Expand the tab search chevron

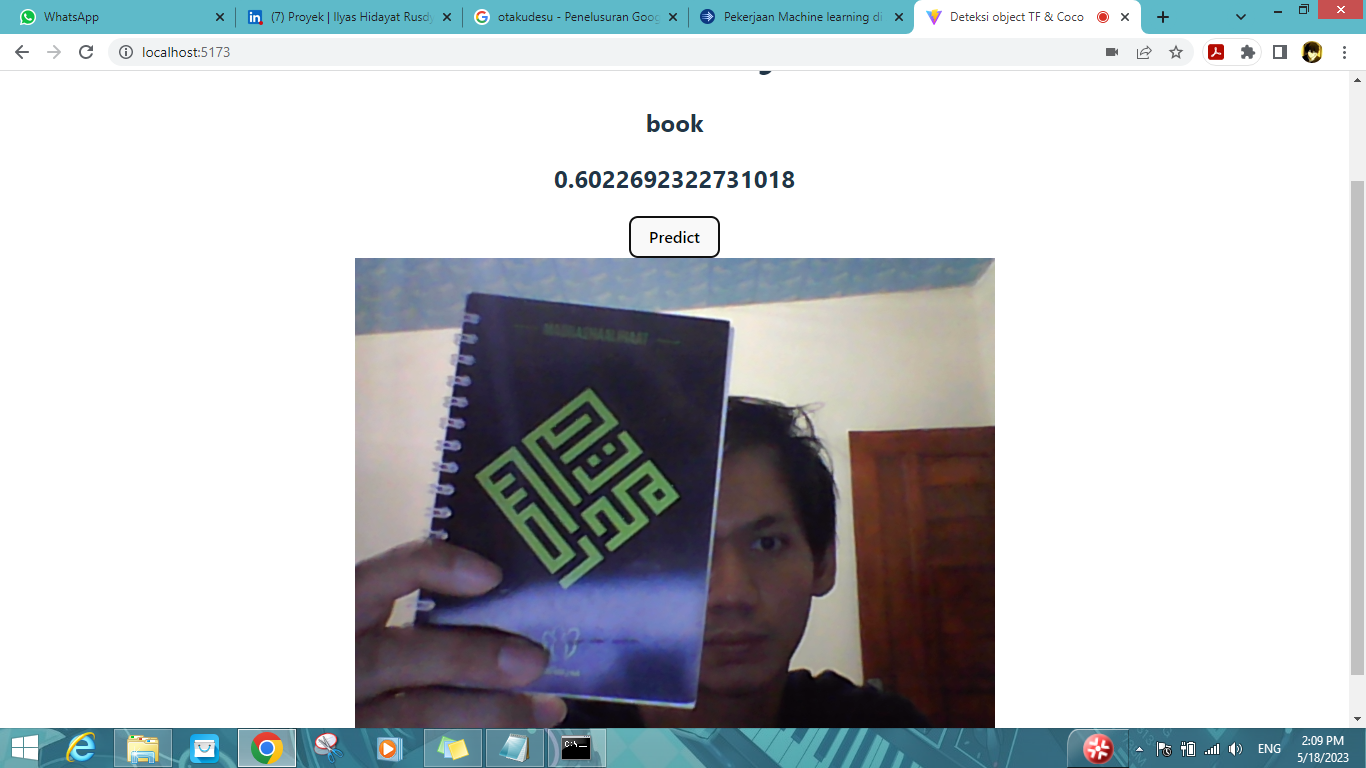(x=1241, y=17)
